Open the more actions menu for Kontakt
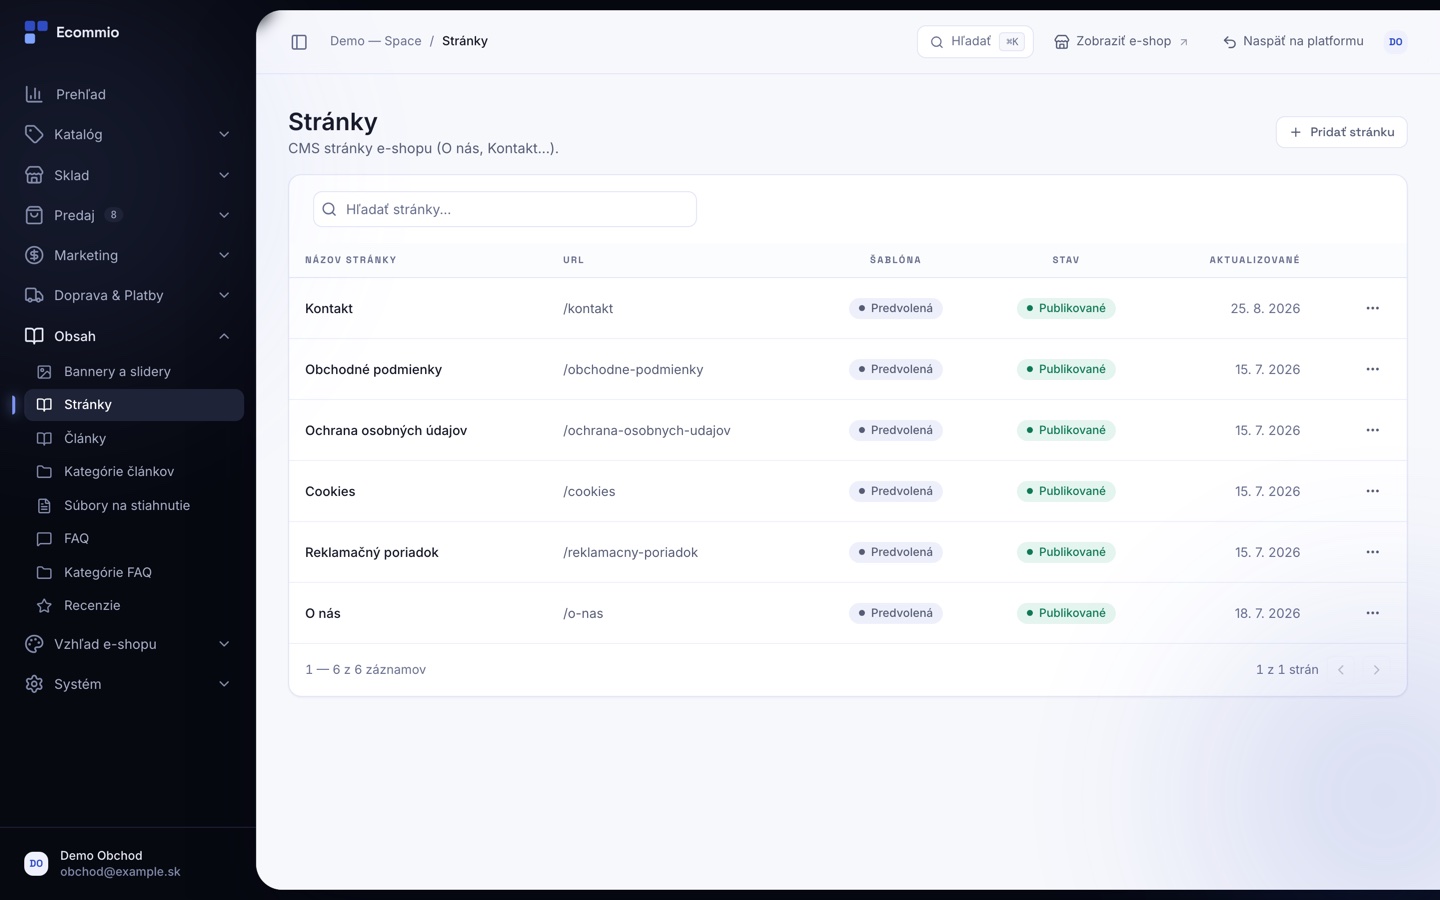Viewport: 1440px width, 900px height. pyautogui.click(x=1372, y=308)
